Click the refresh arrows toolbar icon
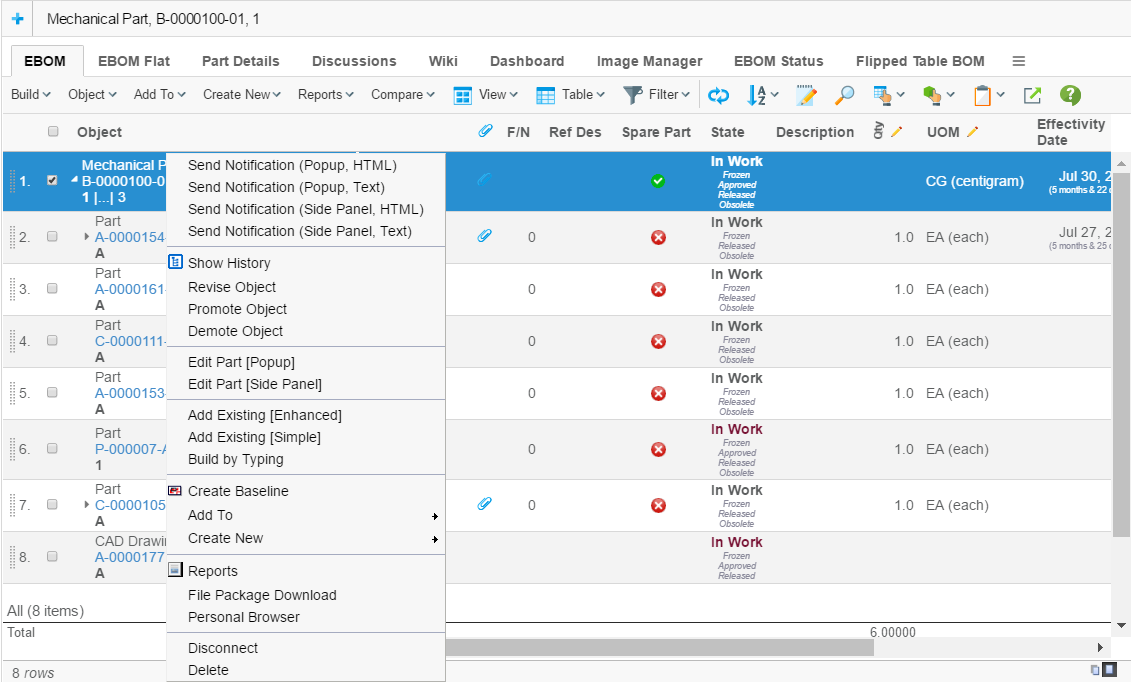1131x682 pixels. click(x=718, y=95)
